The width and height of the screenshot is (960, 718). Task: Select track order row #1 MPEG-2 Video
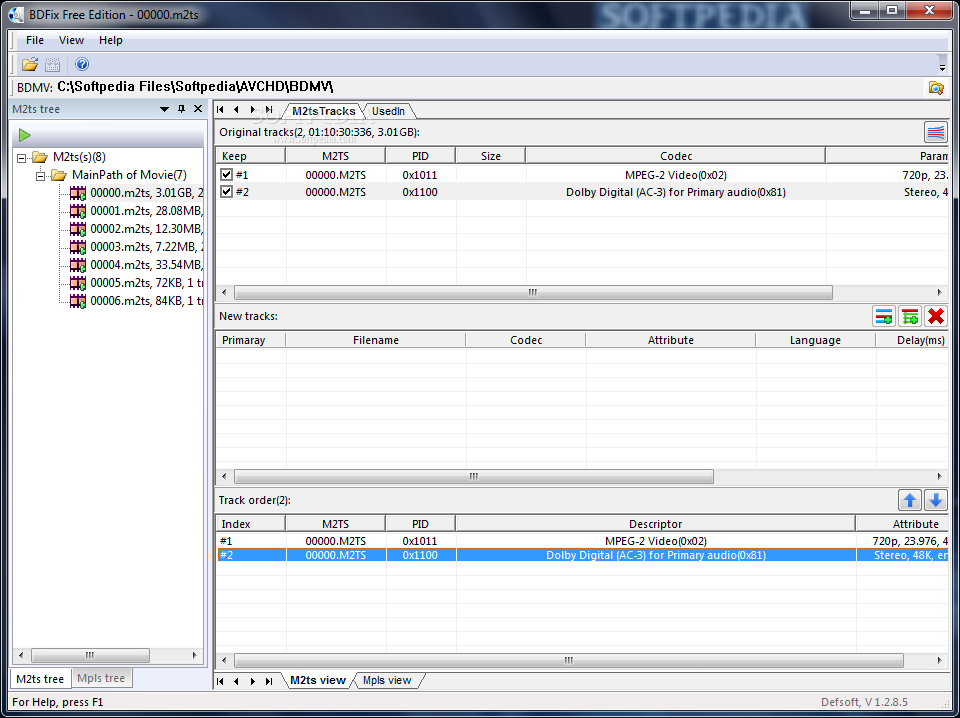582,541
